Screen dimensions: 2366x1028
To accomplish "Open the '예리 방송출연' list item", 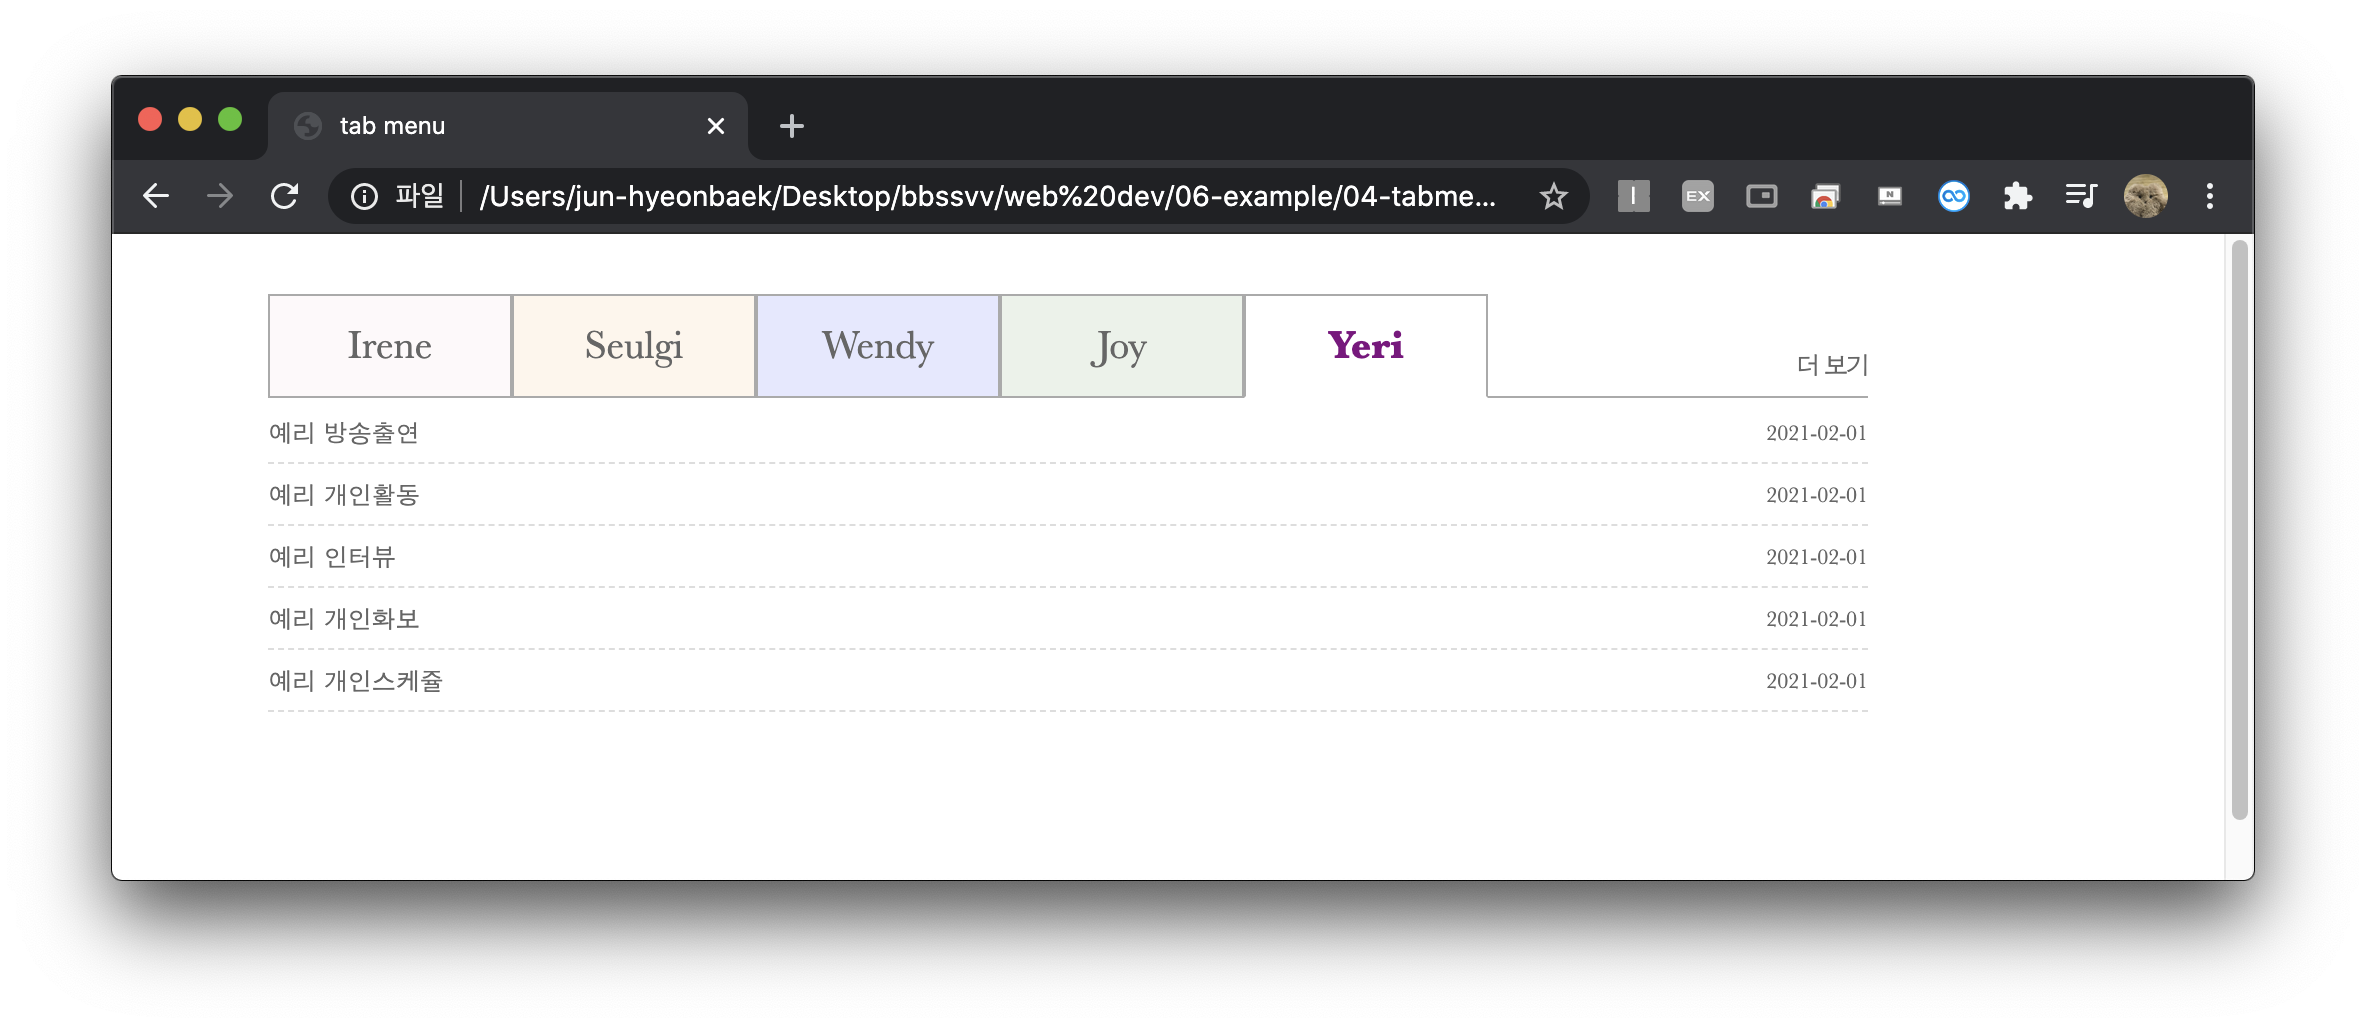I will coord(344,433).
